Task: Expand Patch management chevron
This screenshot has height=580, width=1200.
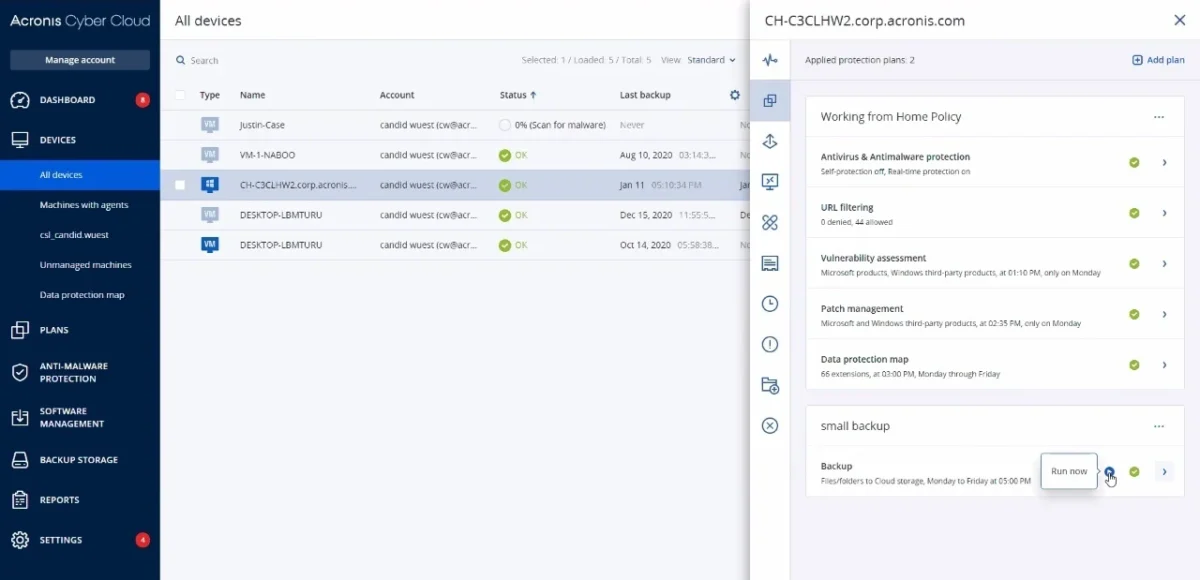Action: (x=1165, y=314)
